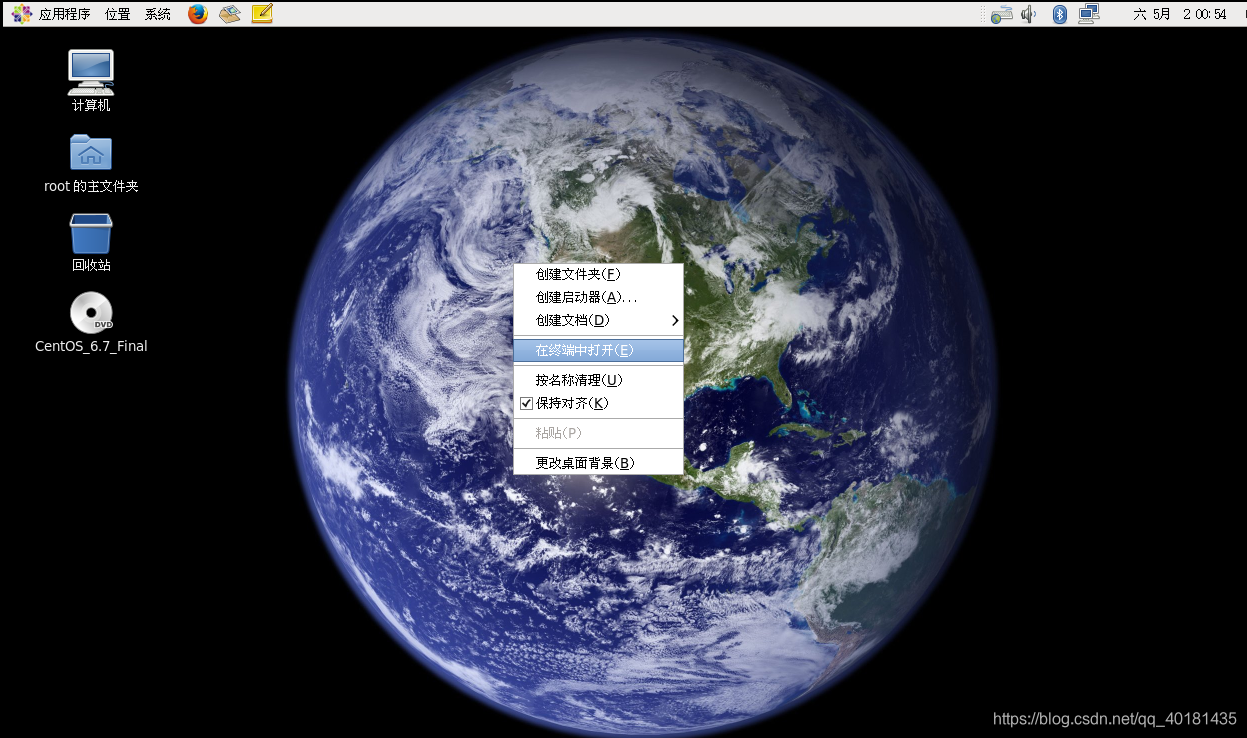1247x738 pixels.
Task: Select the CentOS_6.7_Final DVD icon
Action: [x=91, y=323]
